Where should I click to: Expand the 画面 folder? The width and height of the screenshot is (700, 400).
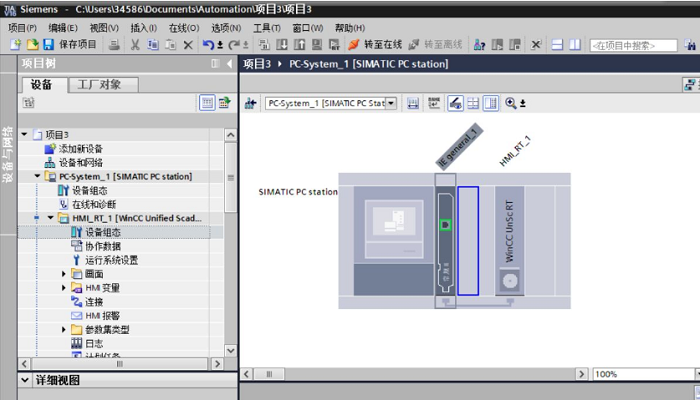tap(64, 274)
